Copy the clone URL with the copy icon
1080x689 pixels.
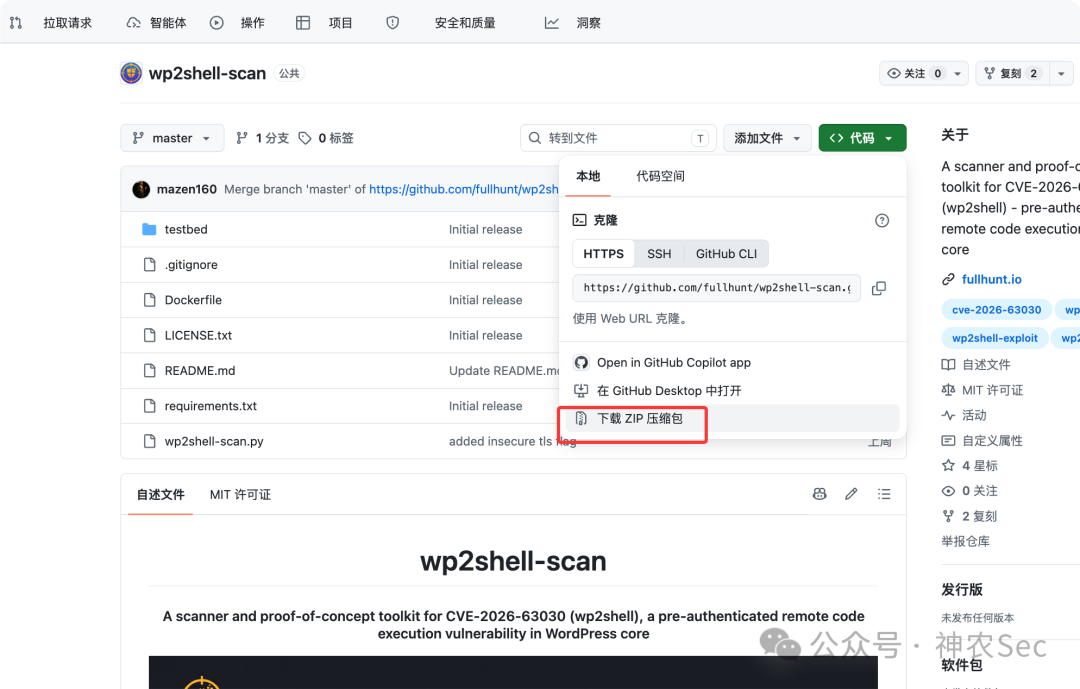click(879, 288)
